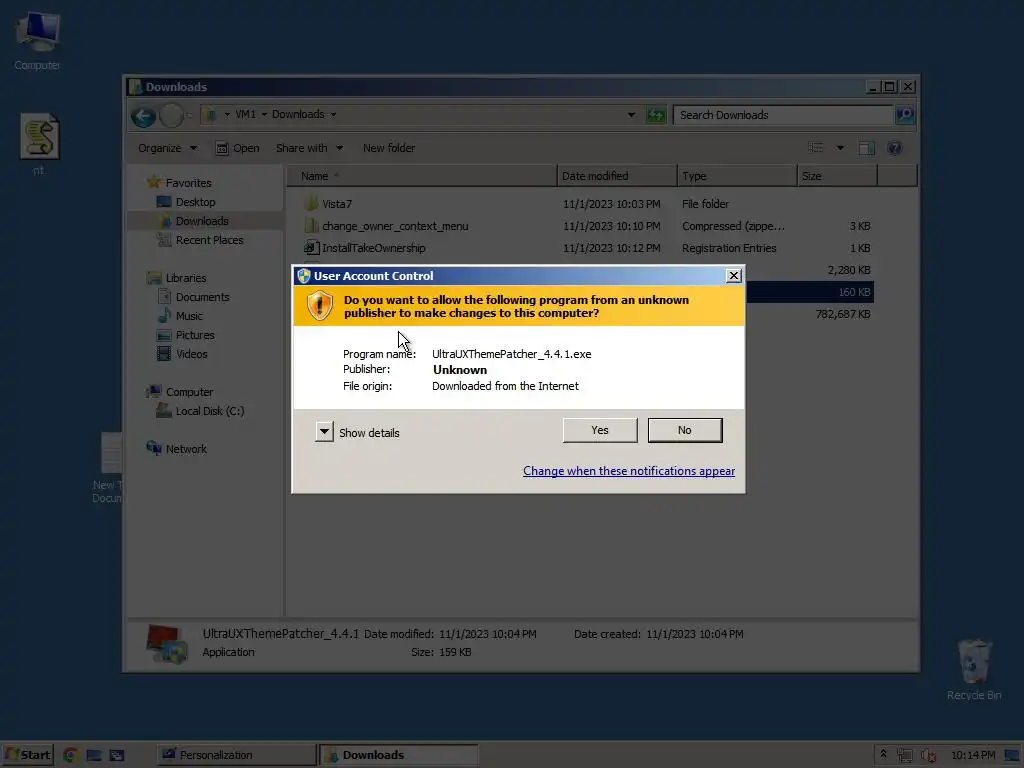Open the Share with dropdown

tap(309, 148)
